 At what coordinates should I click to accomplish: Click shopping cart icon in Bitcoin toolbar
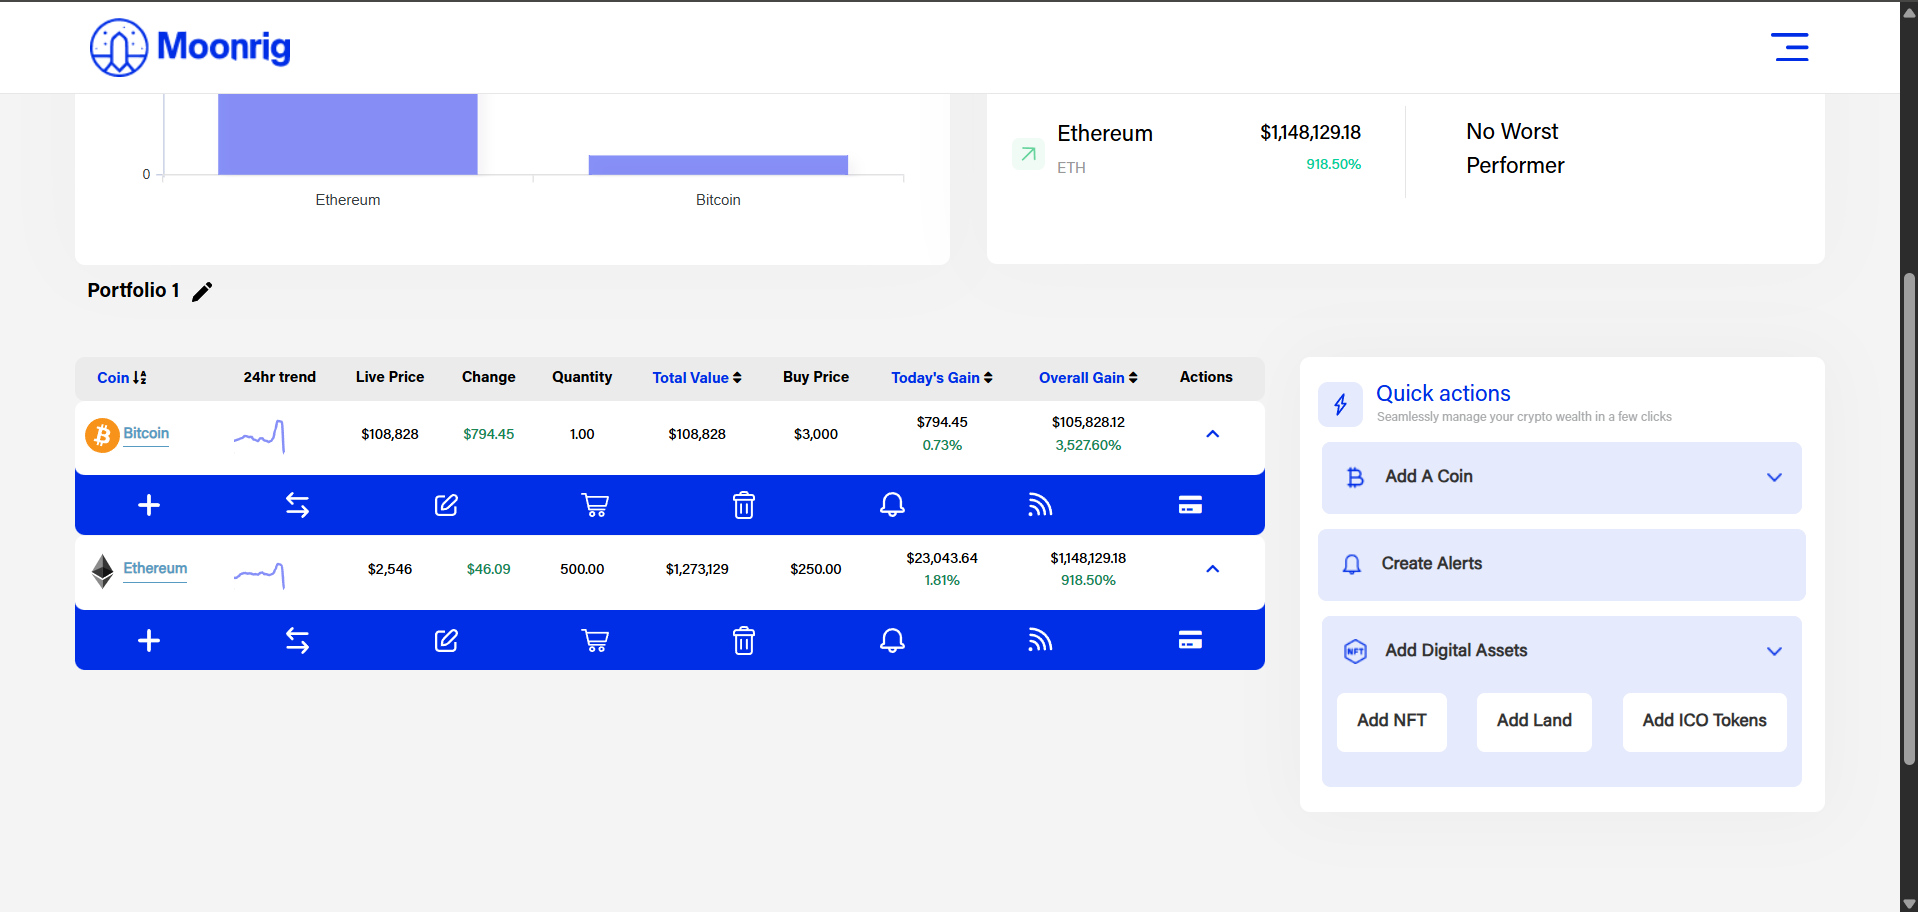point(595,505)
